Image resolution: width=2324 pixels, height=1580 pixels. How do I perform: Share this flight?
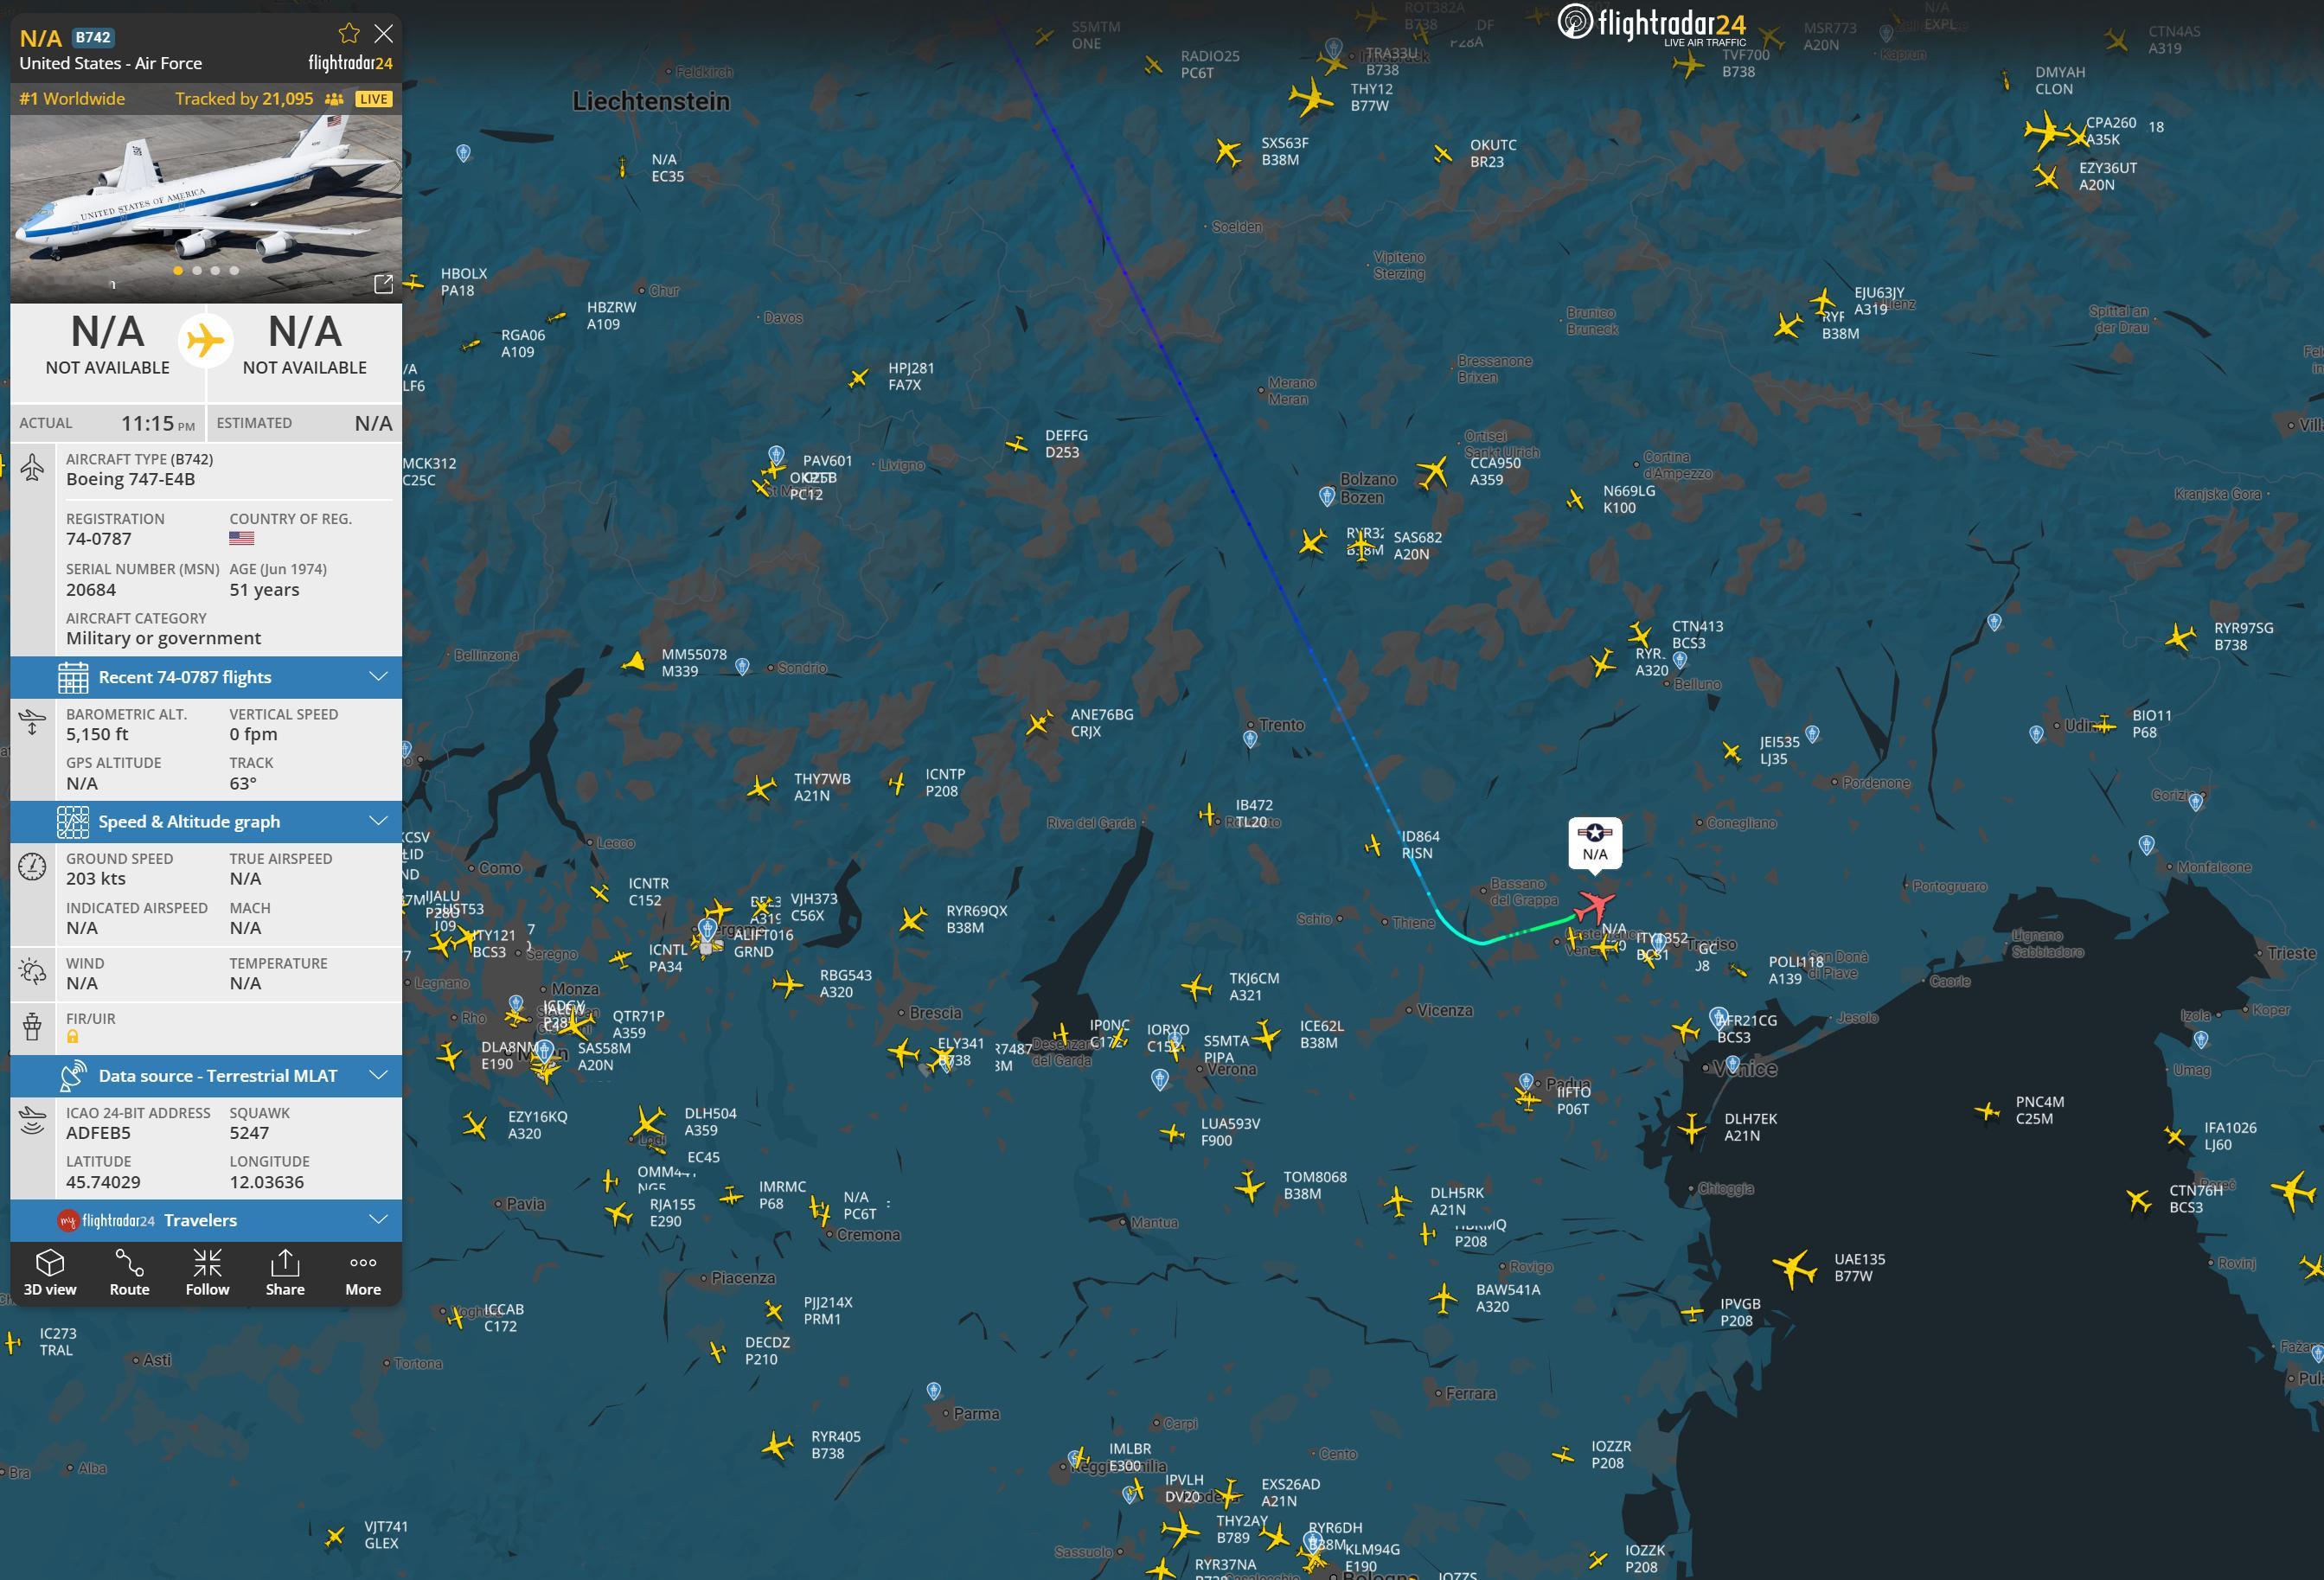pos(285,1272)
